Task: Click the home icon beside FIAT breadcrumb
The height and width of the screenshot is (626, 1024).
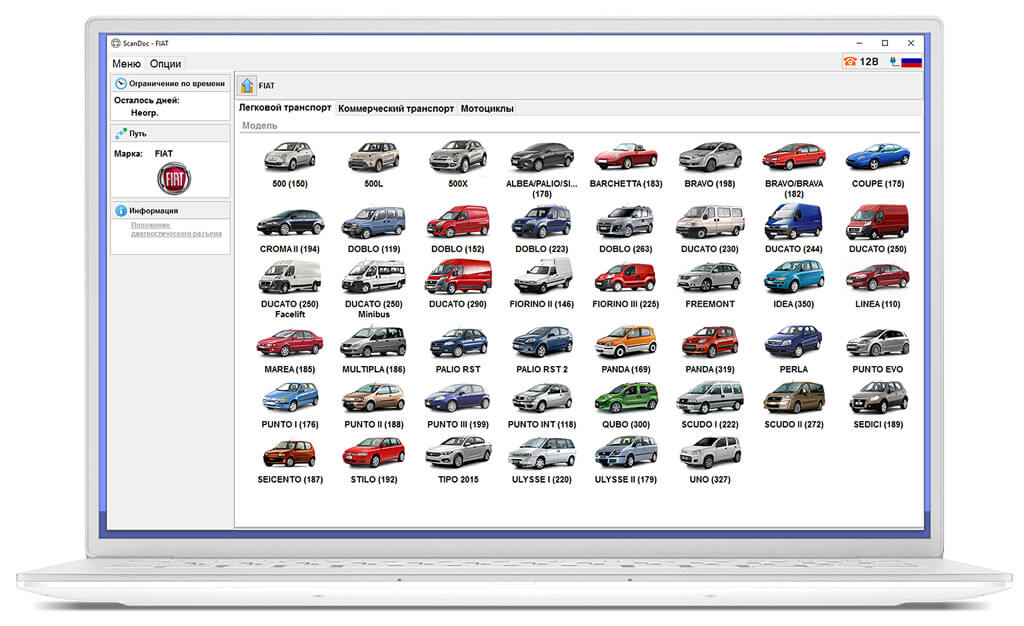Action: tap(247, 86)
